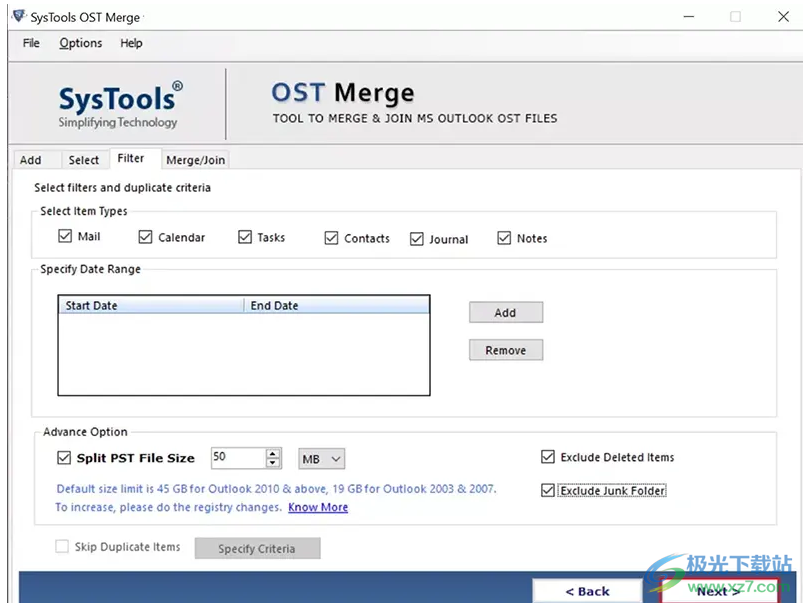Click the OST Merge banner title
The height and width of the screenshot is (603, 803).
click(x=342, y=92)
